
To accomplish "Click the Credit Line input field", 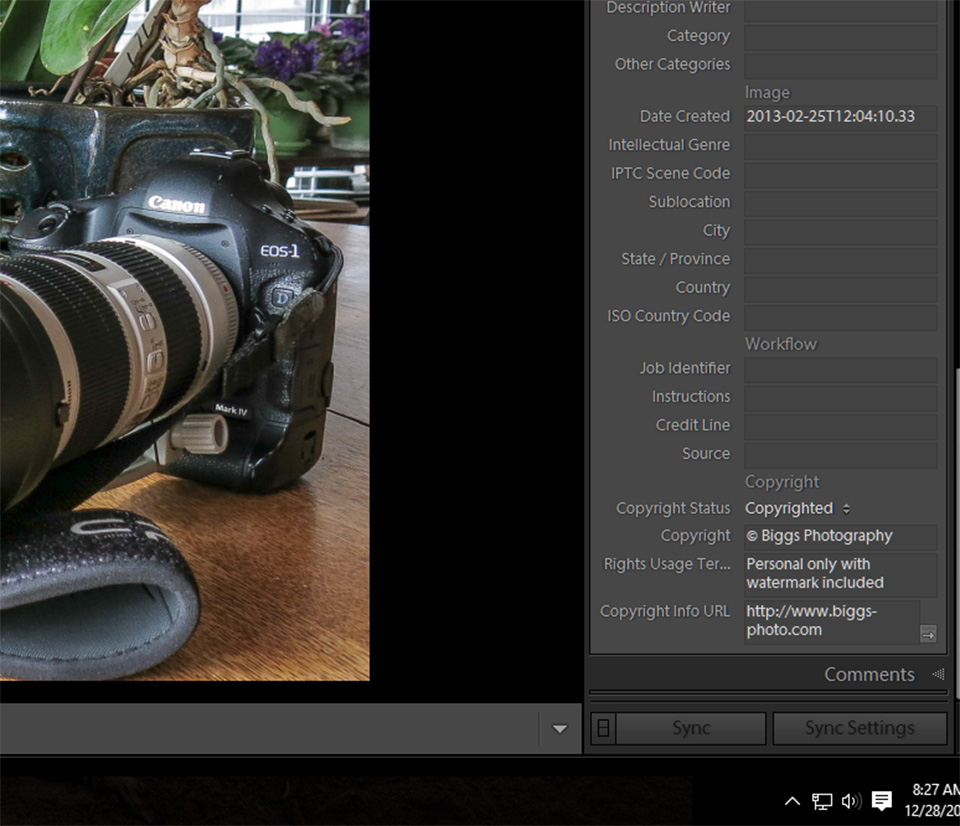I will pos(840,426).
